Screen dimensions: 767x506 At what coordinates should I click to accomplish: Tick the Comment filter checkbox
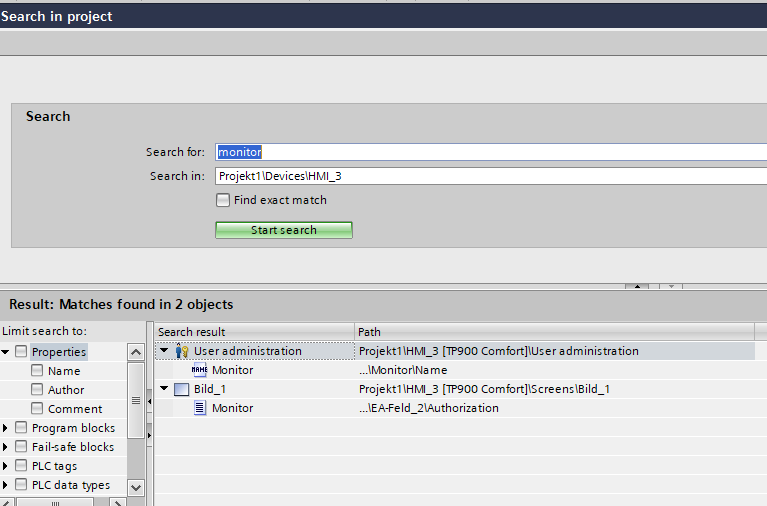[x=37, y=409]
